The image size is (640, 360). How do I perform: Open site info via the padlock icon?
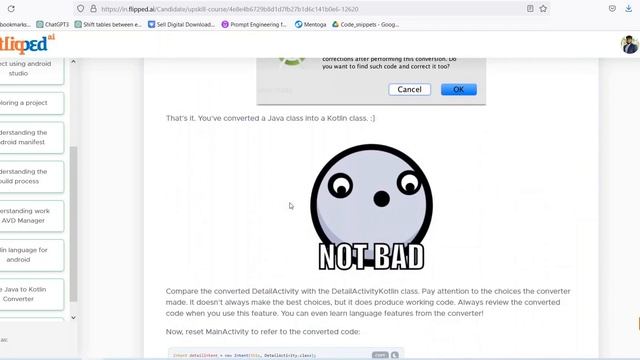click(93, 9)
